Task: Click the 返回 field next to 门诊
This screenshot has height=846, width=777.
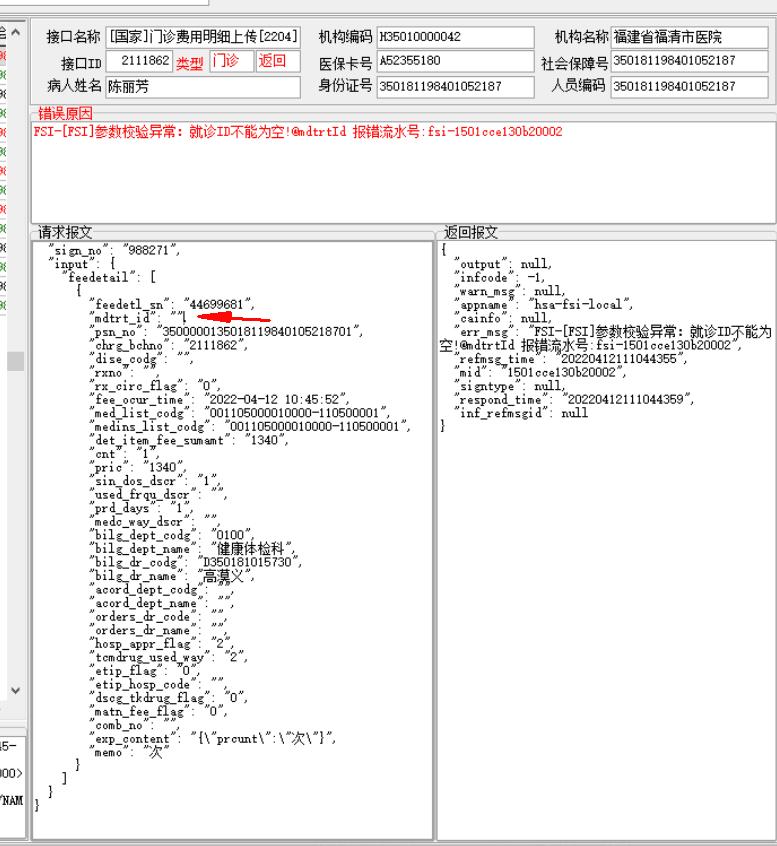Action: pyautogui.click(x=278, y=61)
